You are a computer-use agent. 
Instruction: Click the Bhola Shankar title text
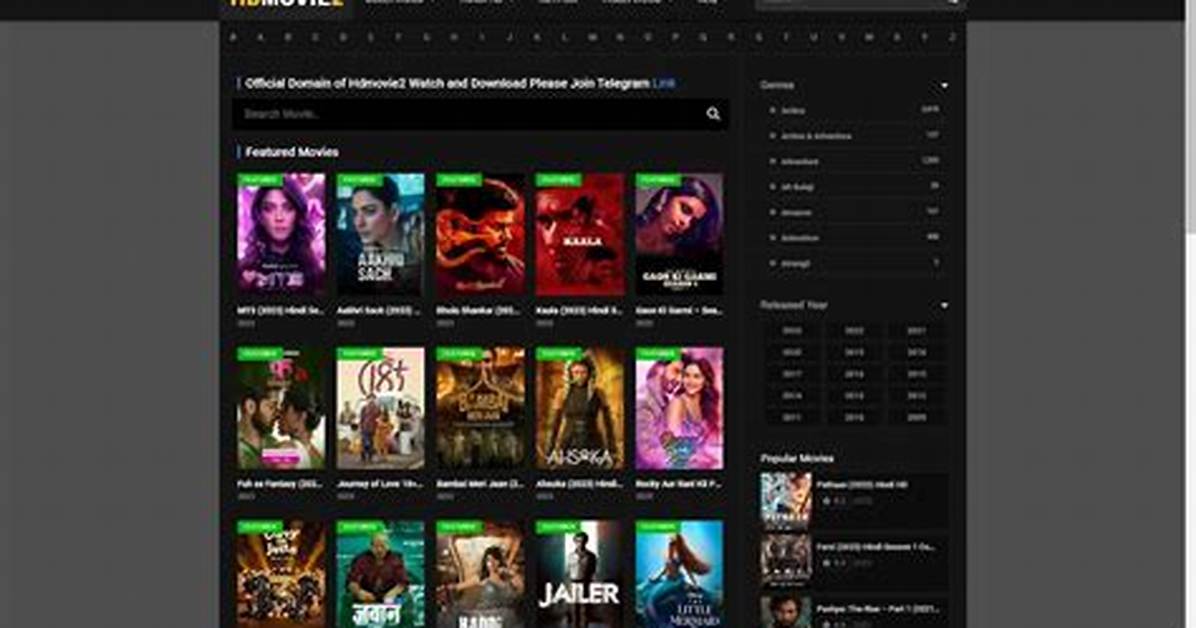(x=479, y=311)
